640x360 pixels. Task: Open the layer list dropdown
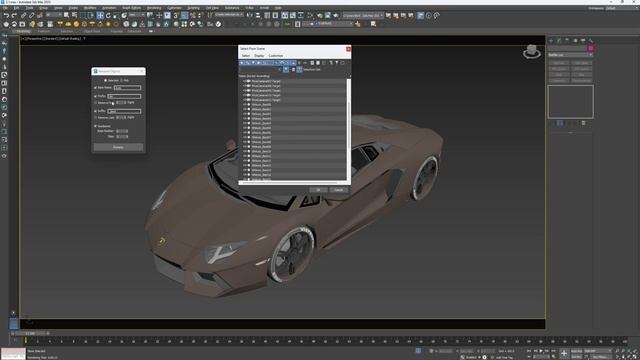pos(328,24)
